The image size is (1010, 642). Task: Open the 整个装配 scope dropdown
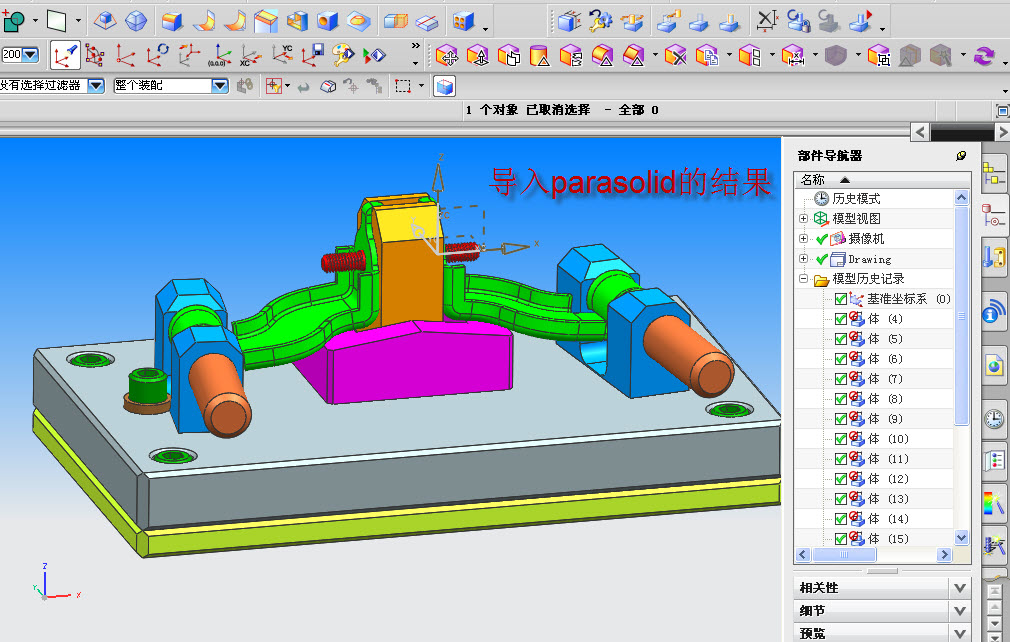(220, 85)
